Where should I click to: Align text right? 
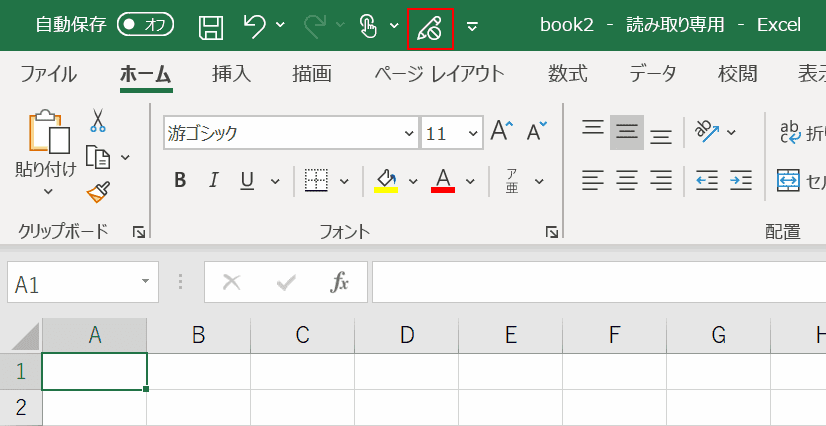(661, 181)
